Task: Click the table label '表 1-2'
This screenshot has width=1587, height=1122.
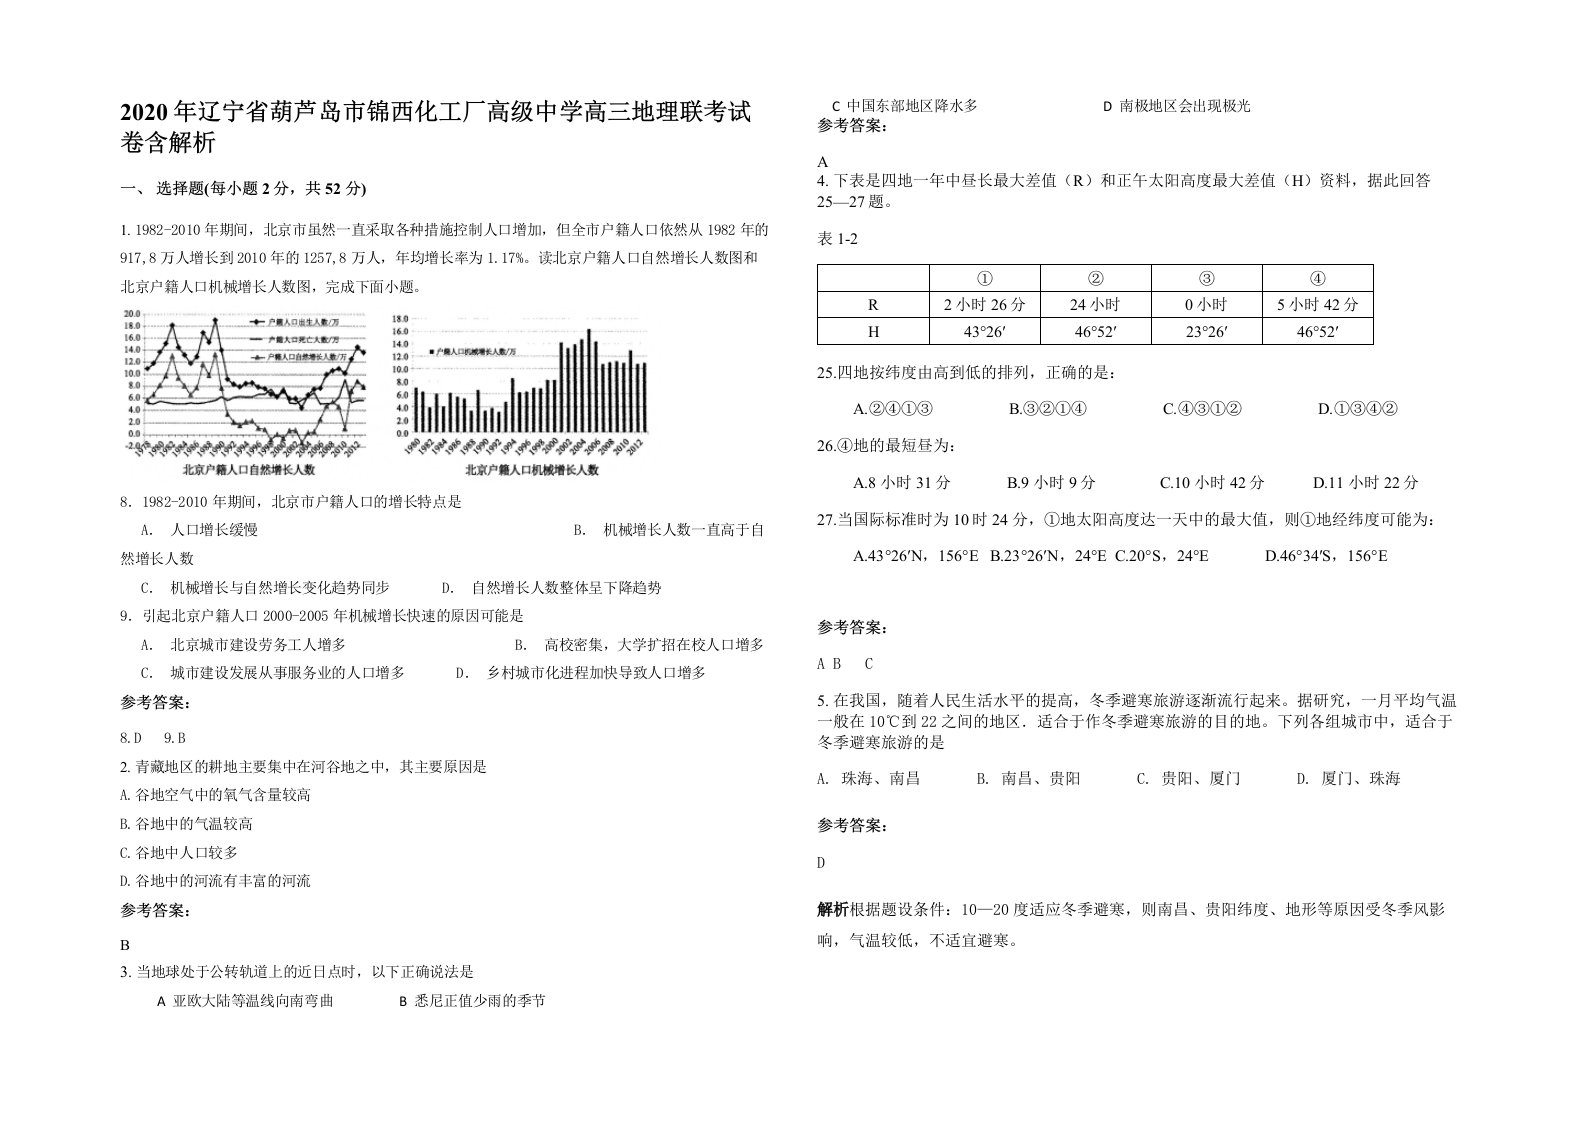Action: pyautogui.click(x=837, y=239)
